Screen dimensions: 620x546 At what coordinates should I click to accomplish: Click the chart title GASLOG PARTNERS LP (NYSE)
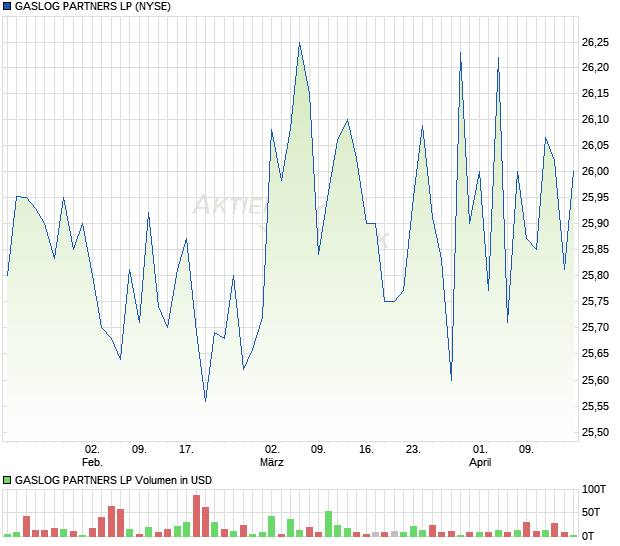(x=93, y=7)
